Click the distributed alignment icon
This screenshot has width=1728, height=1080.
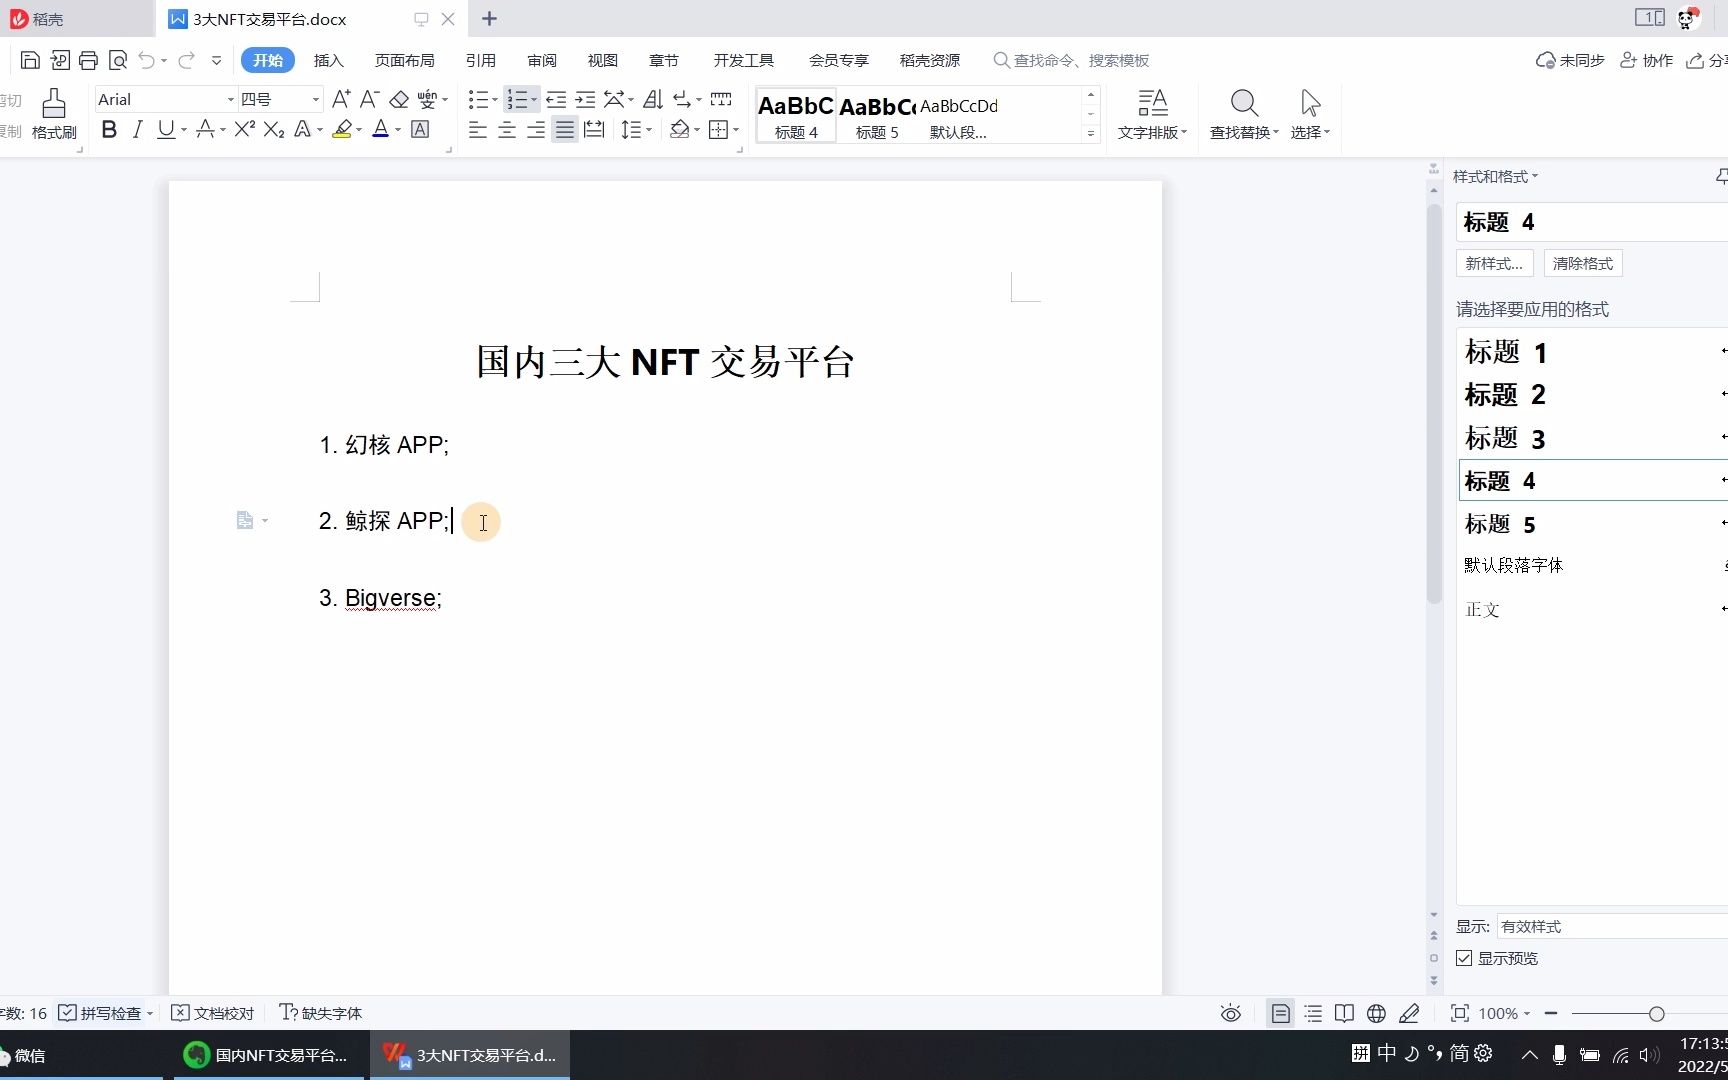[x=594, y=129]
